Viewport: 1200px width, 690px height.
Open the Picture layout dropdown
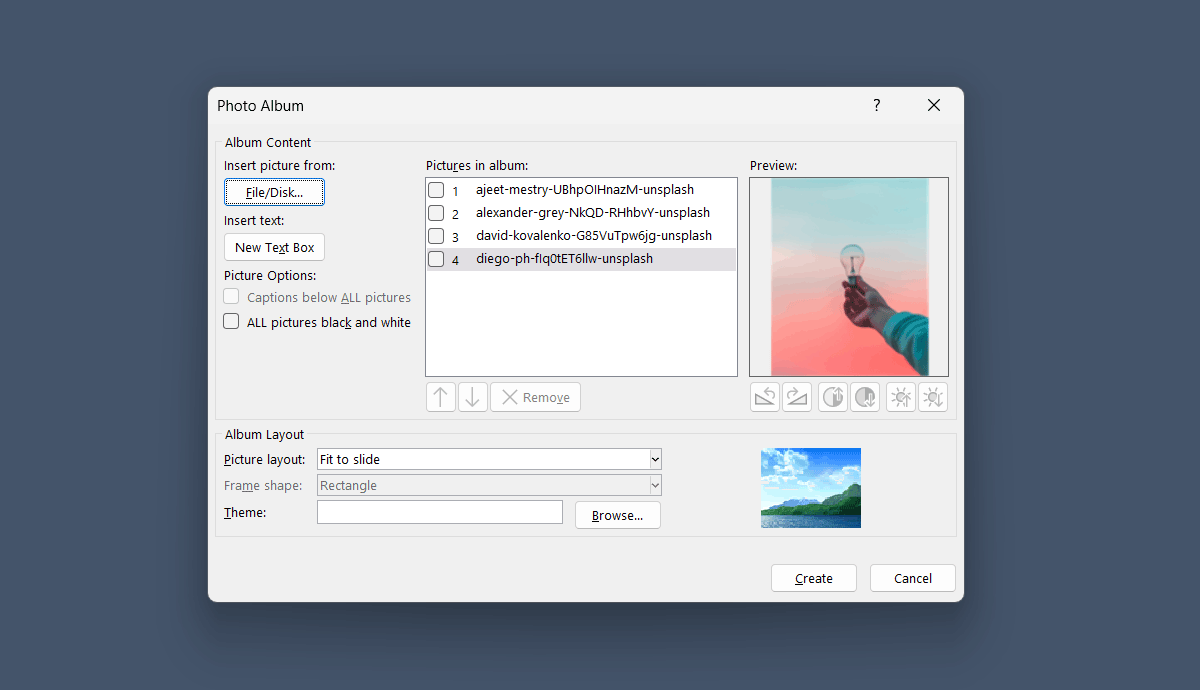[655, 459]
